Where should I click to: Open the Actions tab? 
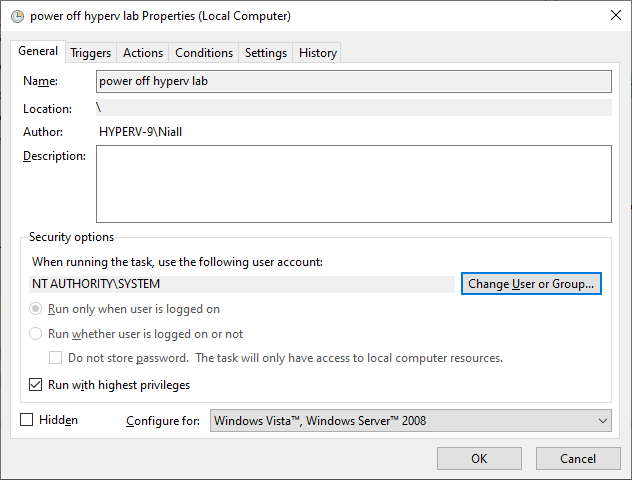pos(143,53)
